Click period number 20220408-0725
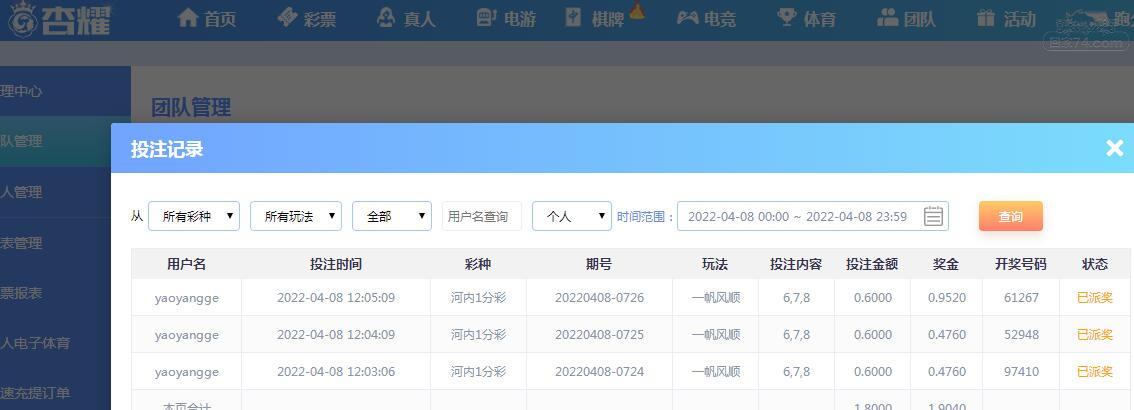1134x410 pixels. click(600, 335)
